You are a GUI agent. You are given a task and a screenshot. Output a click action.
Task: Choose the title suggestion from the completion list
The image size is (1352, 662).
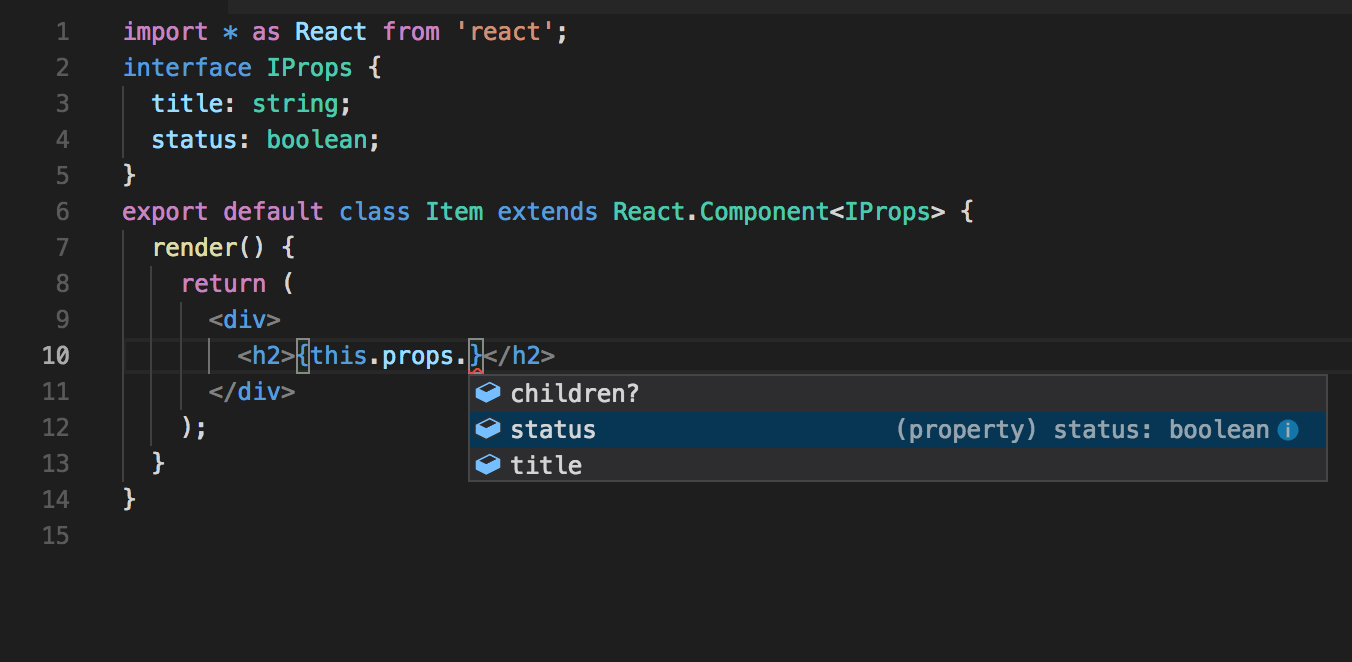[545, 465]
